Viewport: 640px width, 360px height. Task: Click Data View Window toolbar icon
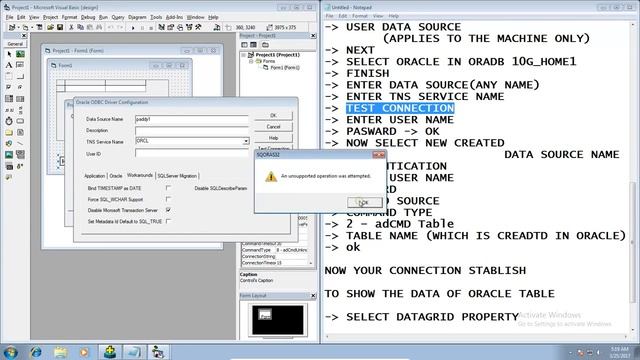click(x=217, y=27)
